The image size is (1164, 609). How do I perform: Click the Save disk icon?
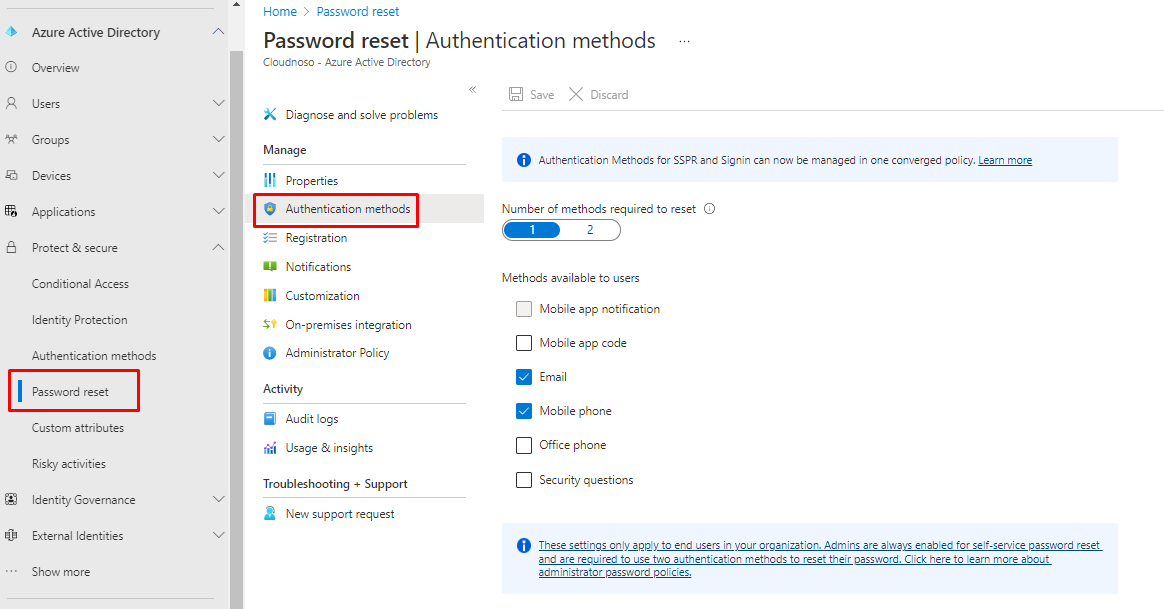pyautogui.click(x=516, y=95)
